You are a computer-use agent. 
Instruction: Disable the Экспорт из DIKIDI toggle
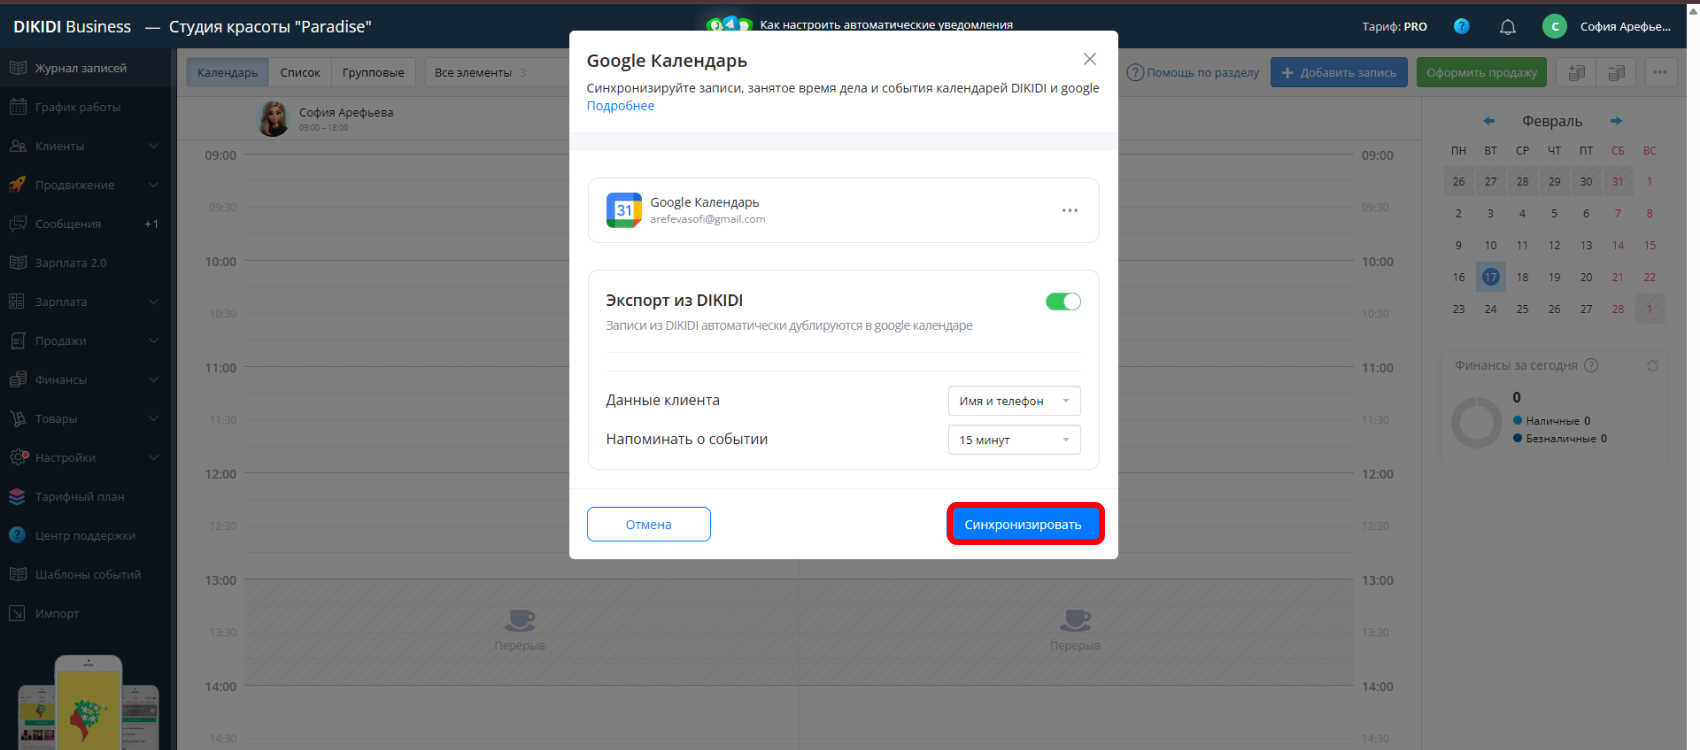1063,301
